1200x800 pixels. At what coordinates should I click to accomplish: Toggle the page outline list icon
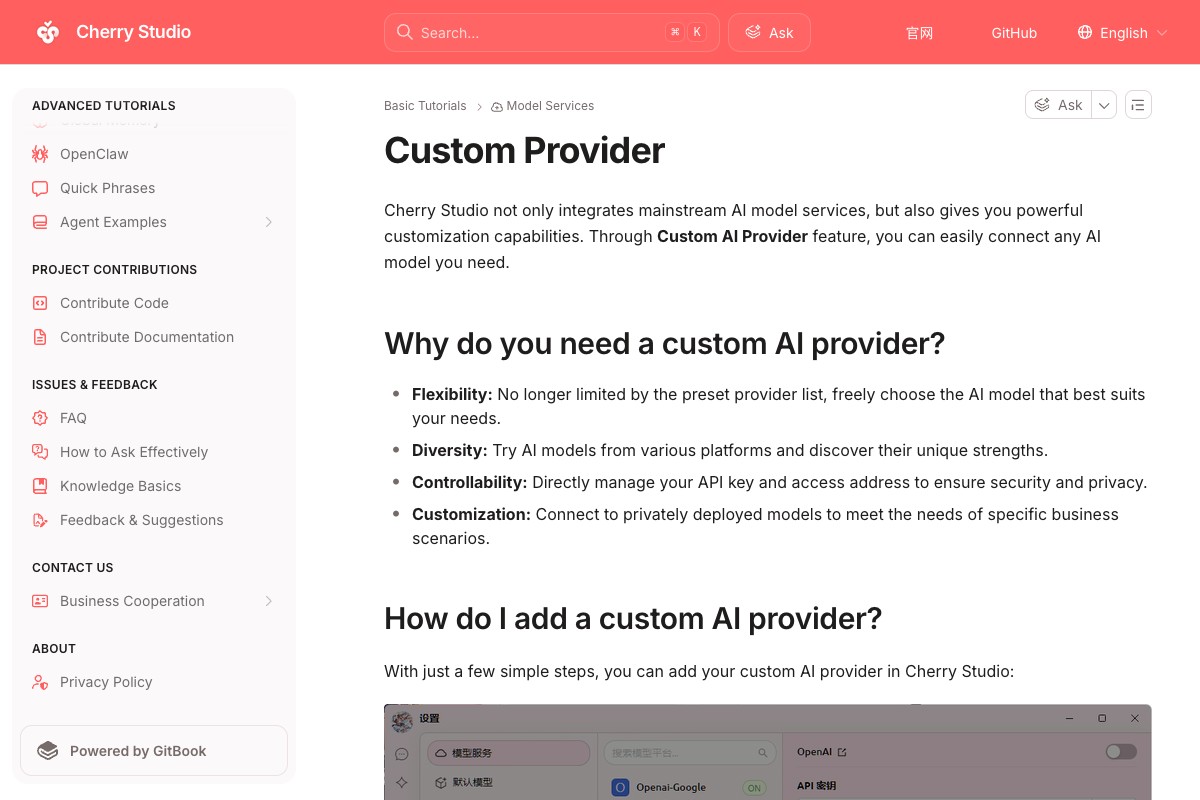[1138, 105]
